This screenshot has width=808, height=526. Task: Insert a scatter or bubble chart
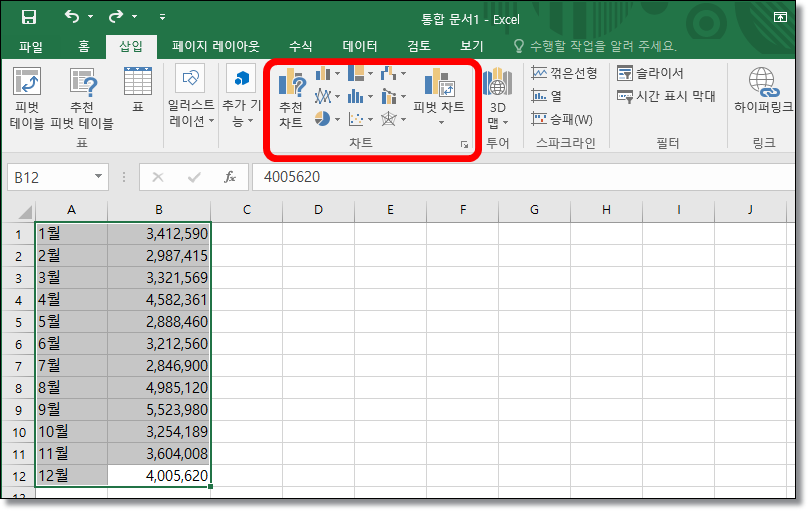pyautogui.click(x=360, y=119)
